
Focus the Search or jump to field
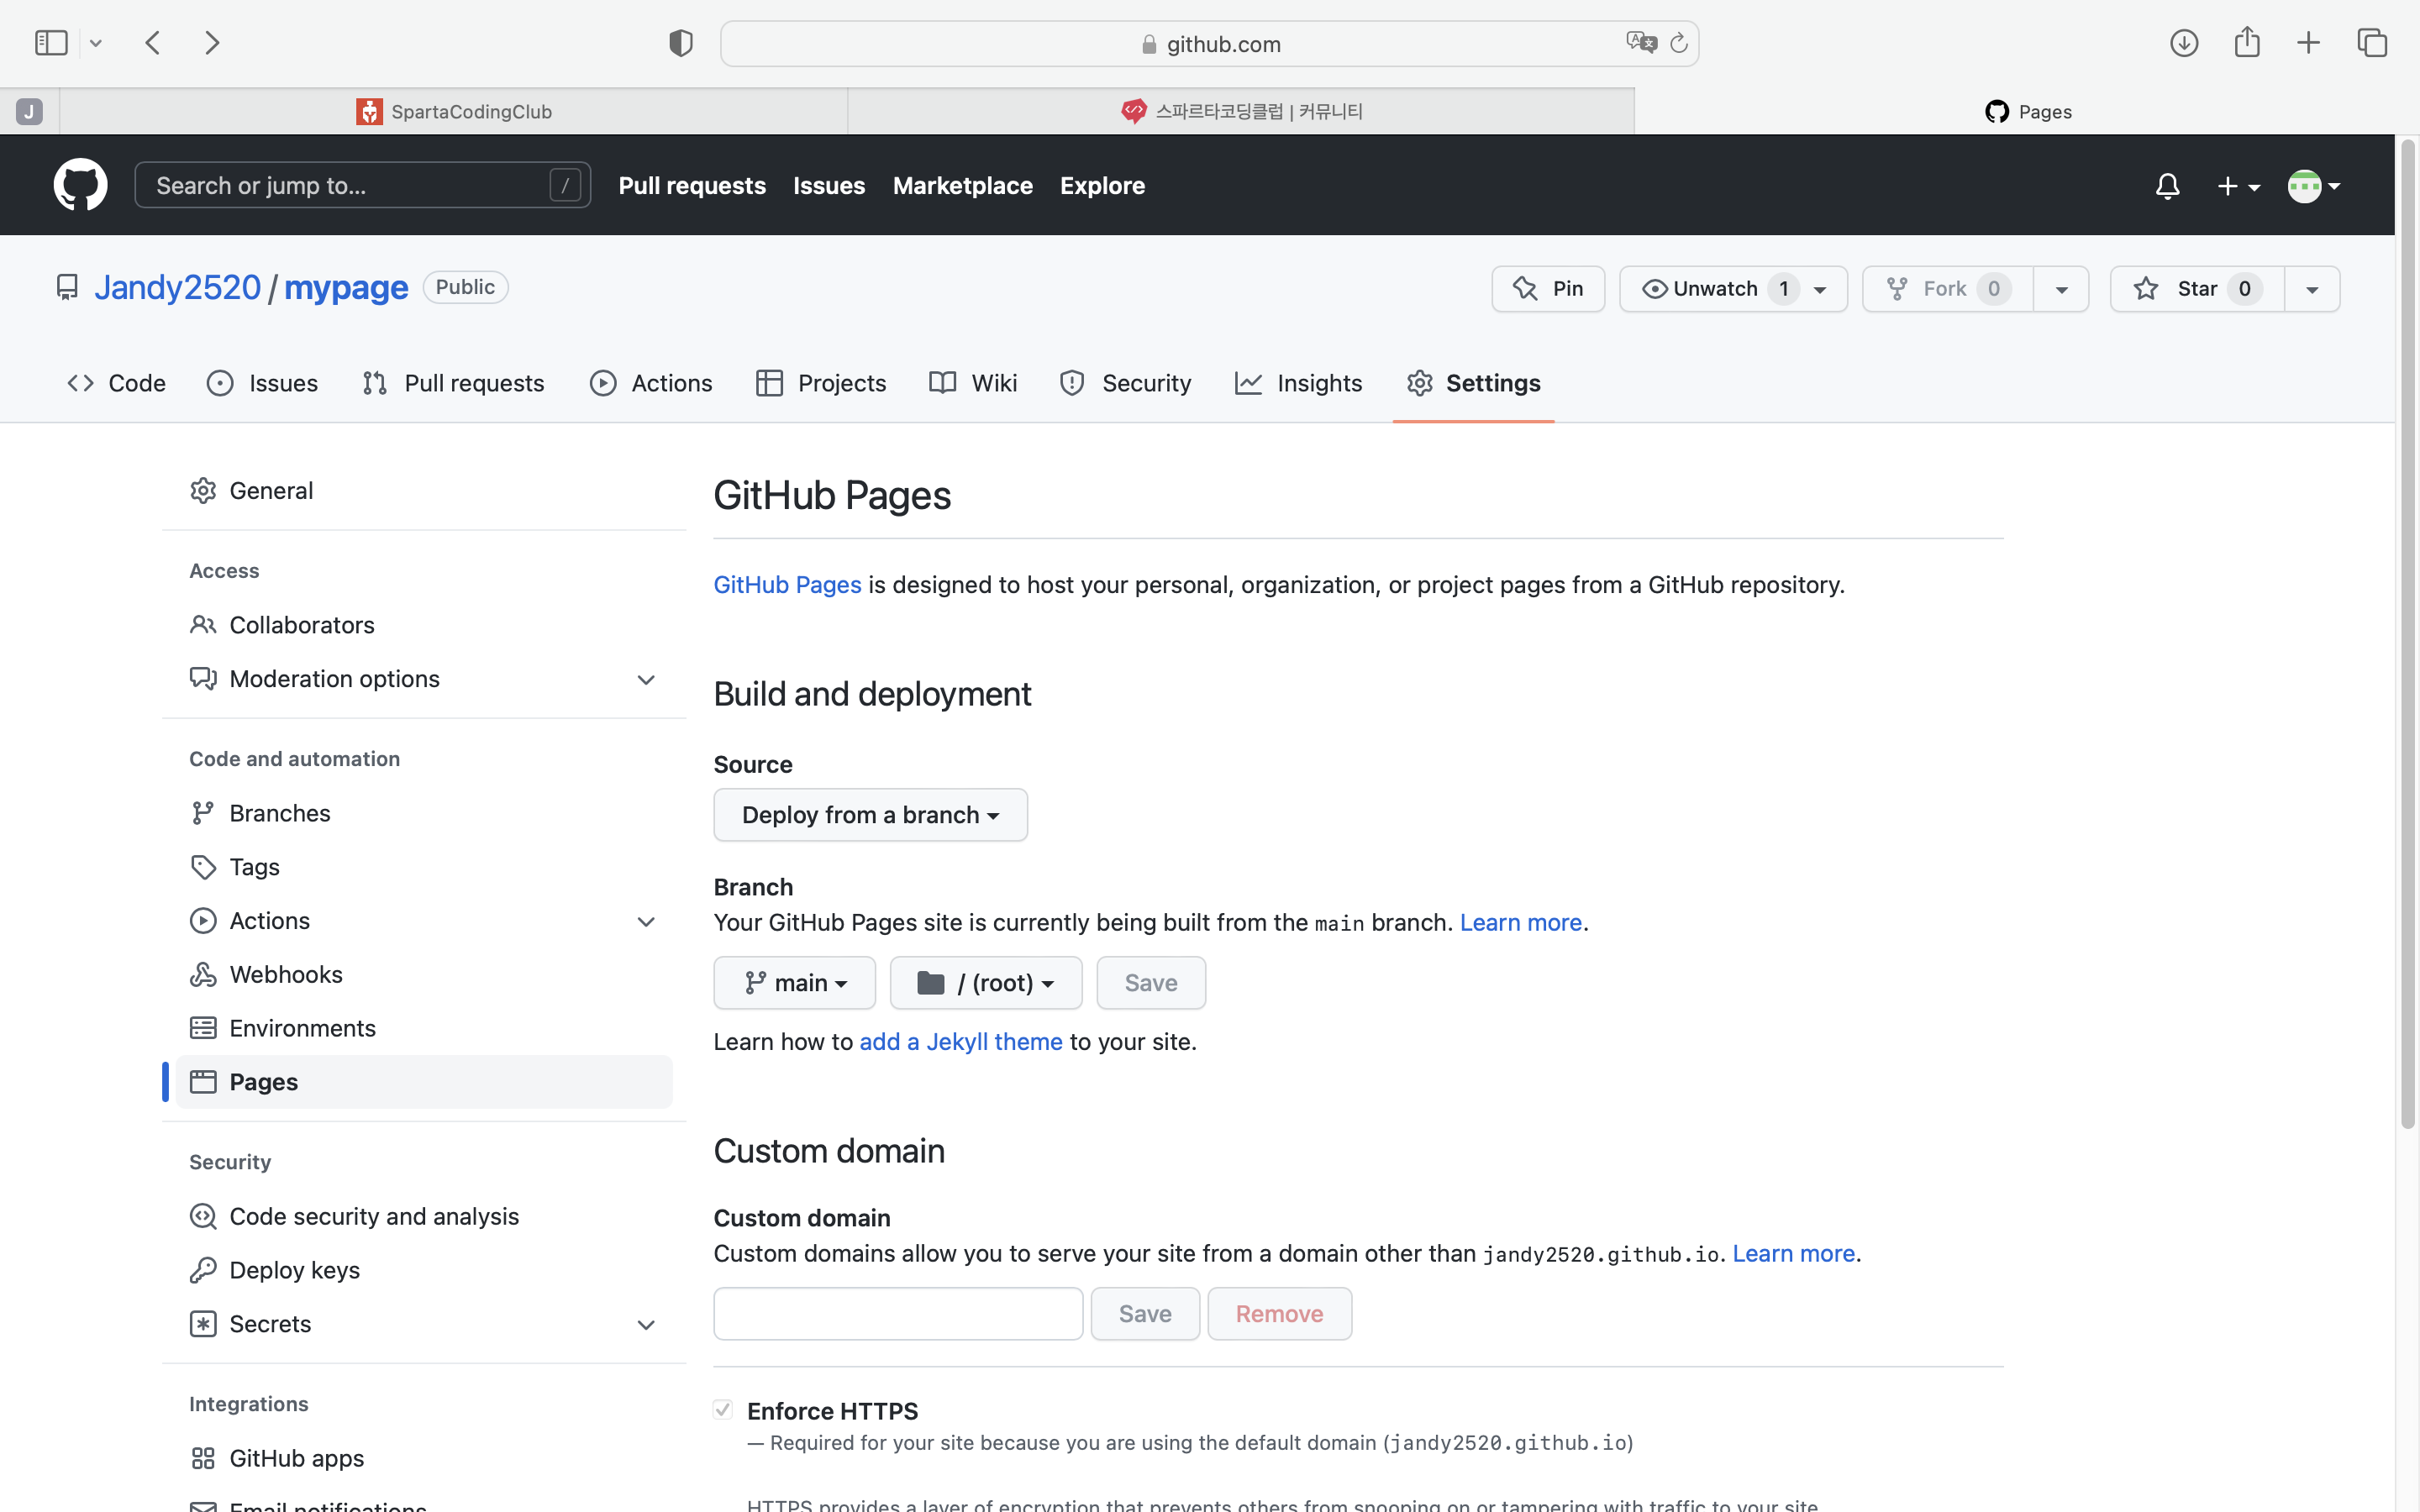pyautogui.click(x=363, y=185)
